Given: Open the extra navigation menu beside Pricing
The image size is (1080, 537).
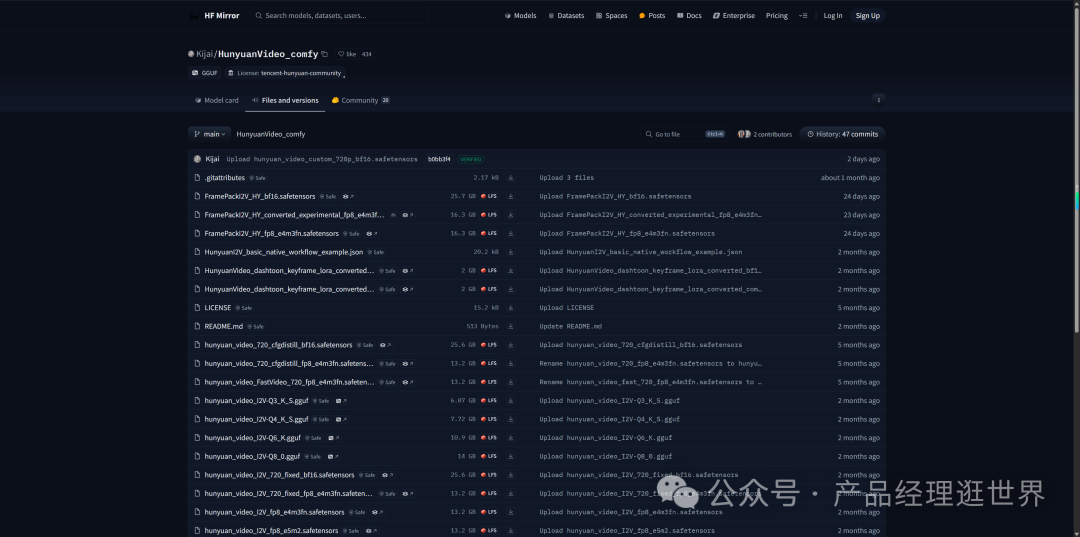Looking at the screenshot, I should (x=802, y=15).
